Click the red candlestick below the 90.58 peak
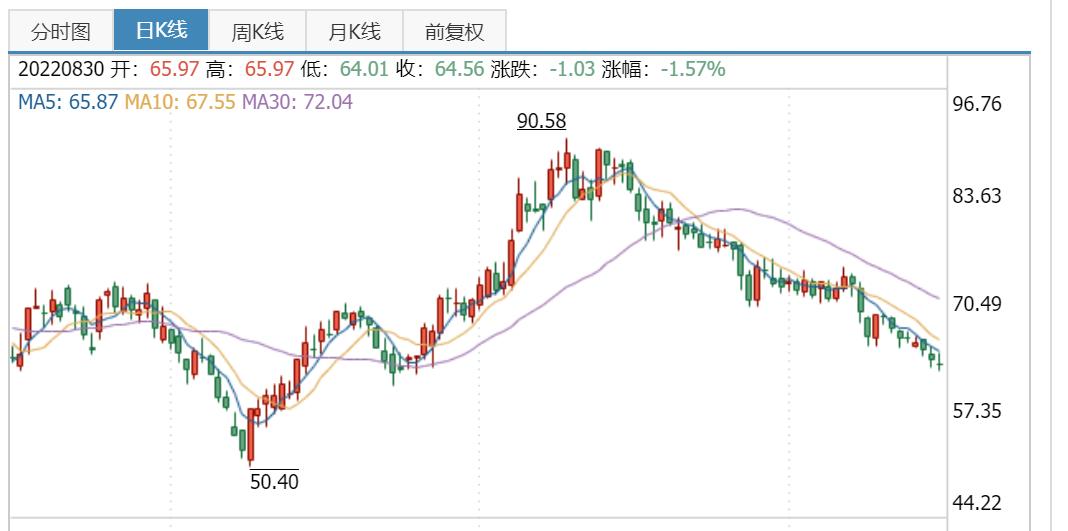 (x=567, y=160)
